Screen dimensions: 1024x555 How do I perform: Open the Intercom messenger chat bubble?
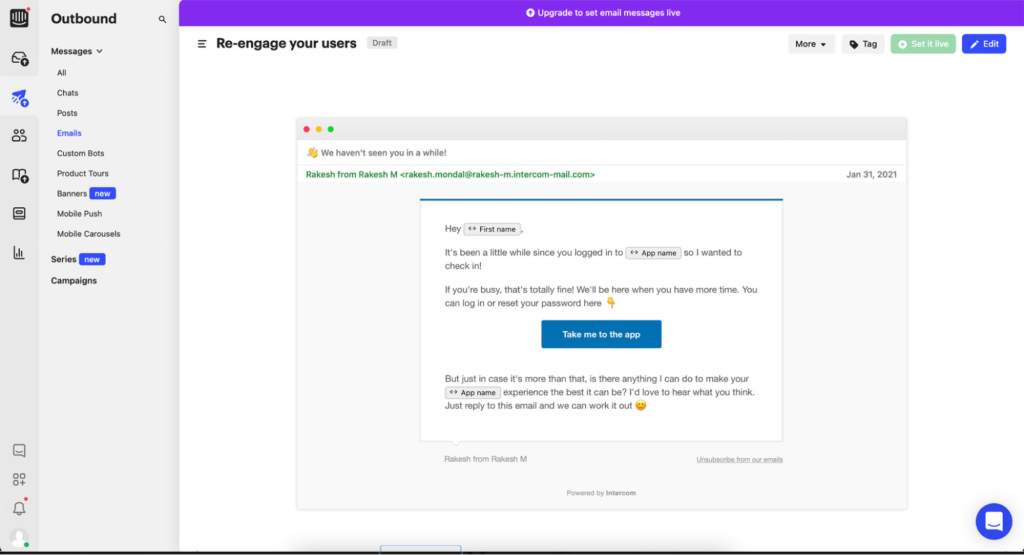(993, 521)
